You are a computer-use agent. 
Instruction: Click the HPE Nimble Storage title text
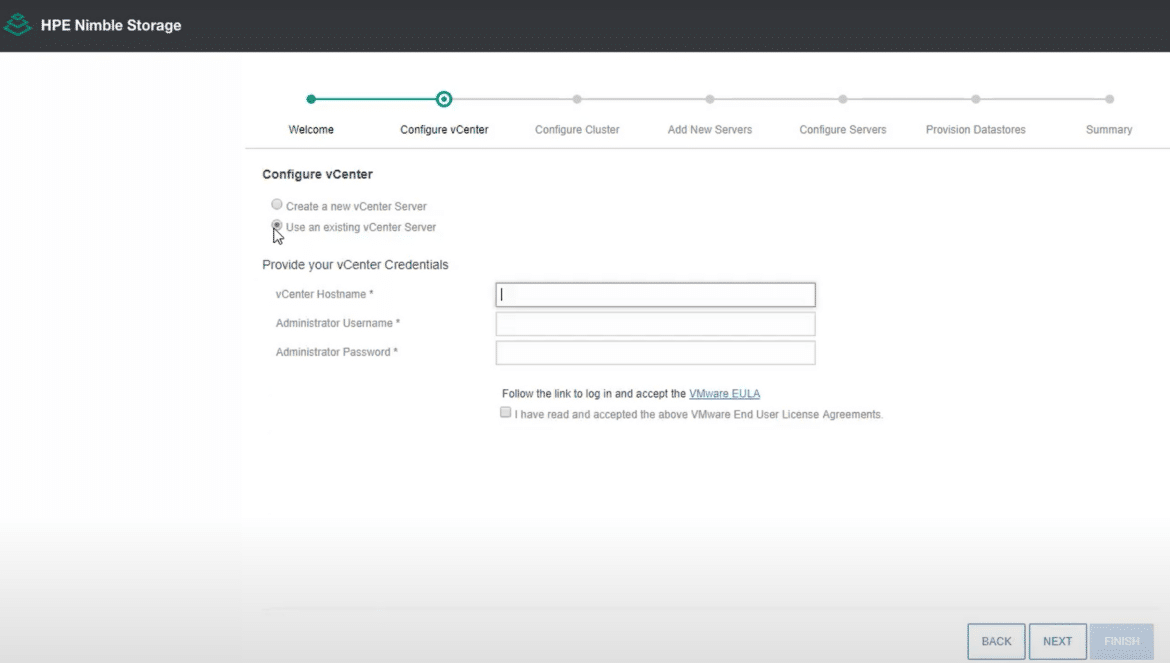pos(111,25)
